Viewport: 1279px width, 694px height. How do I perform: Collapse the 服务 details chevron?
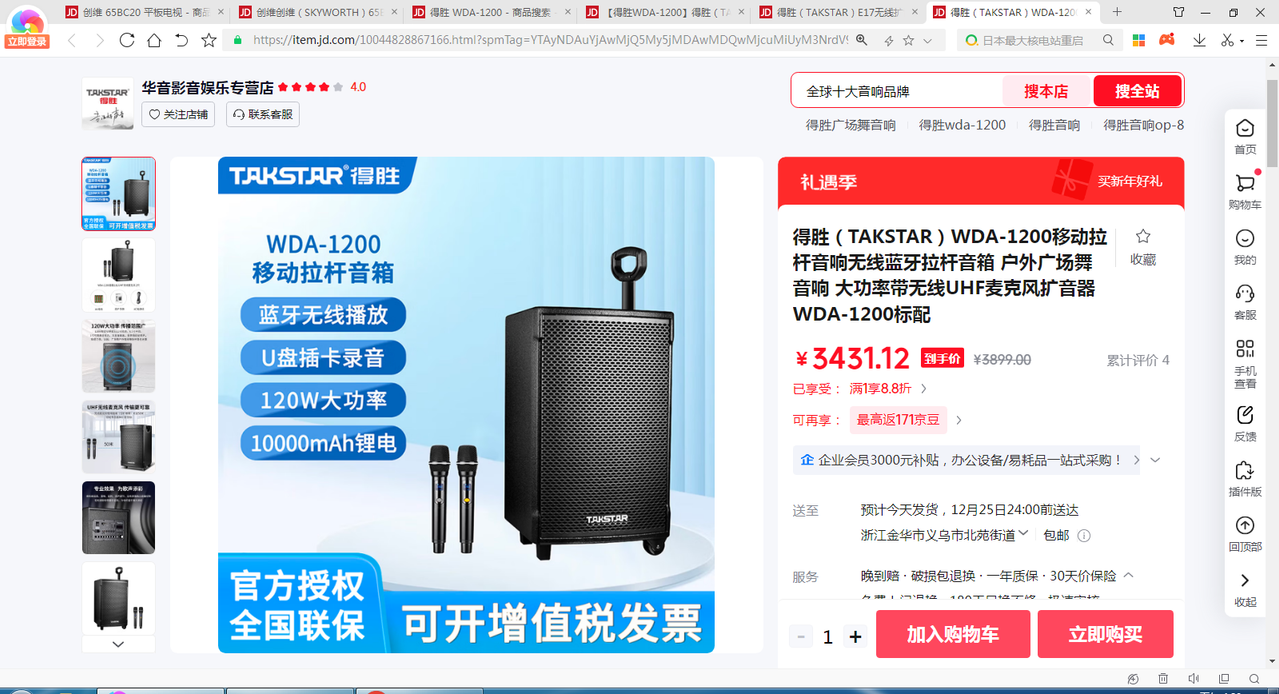(1129, 575)
